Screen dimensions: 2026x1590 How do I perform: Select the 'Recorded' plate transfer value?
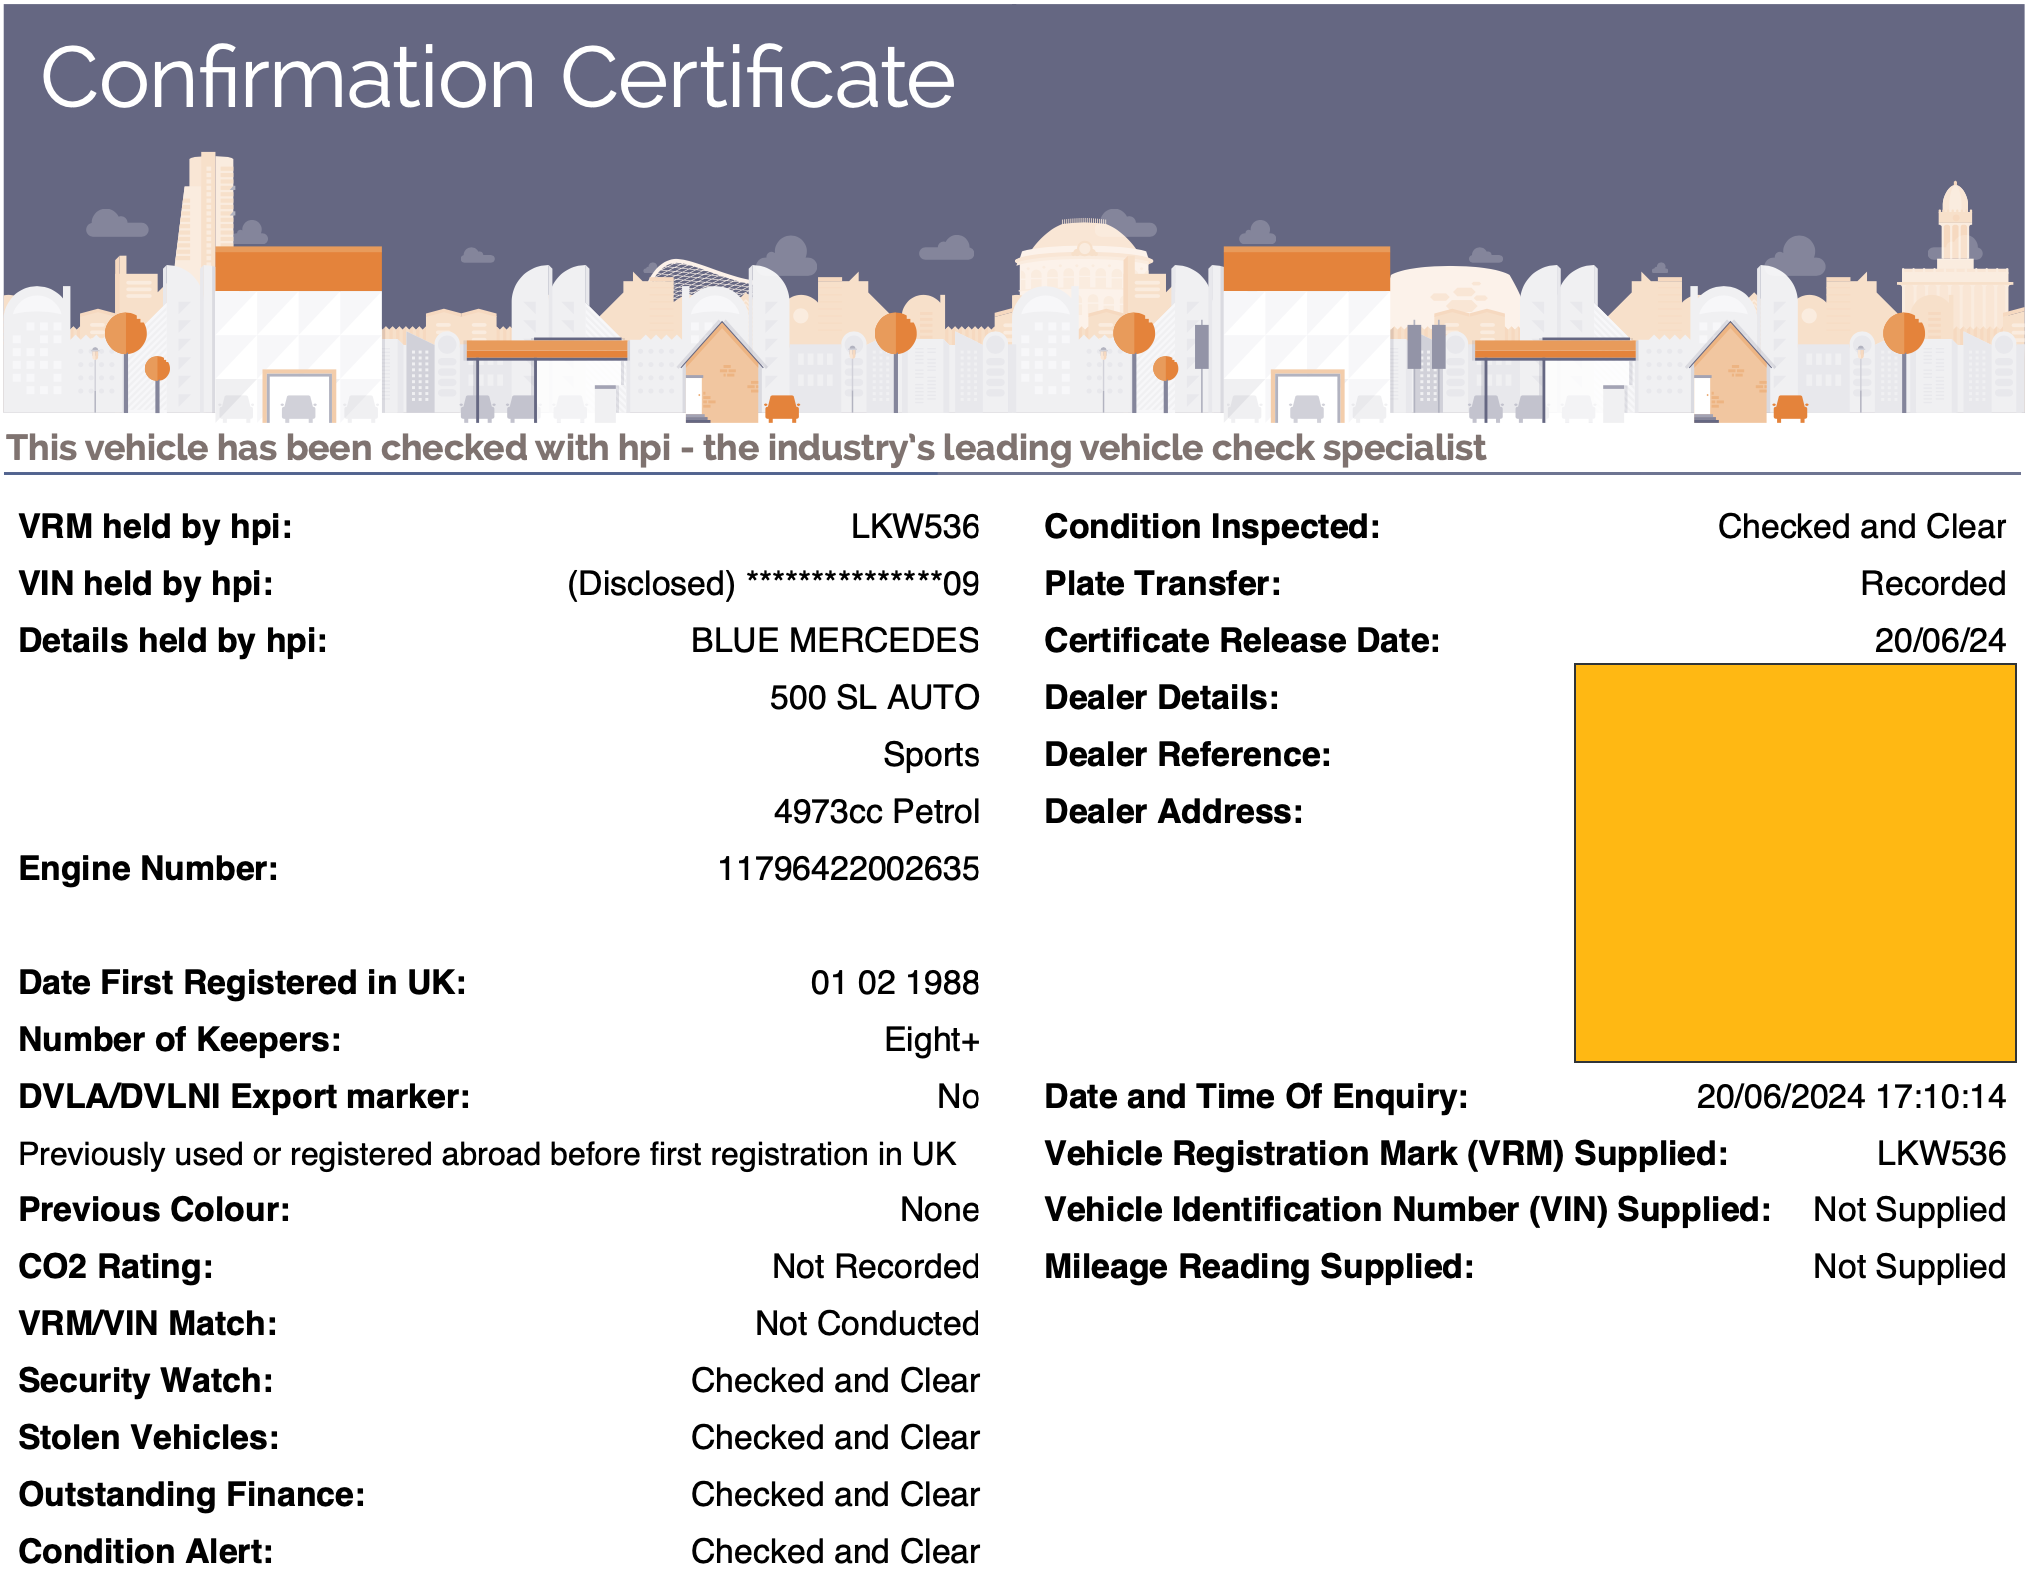[x=1933, y=584]
